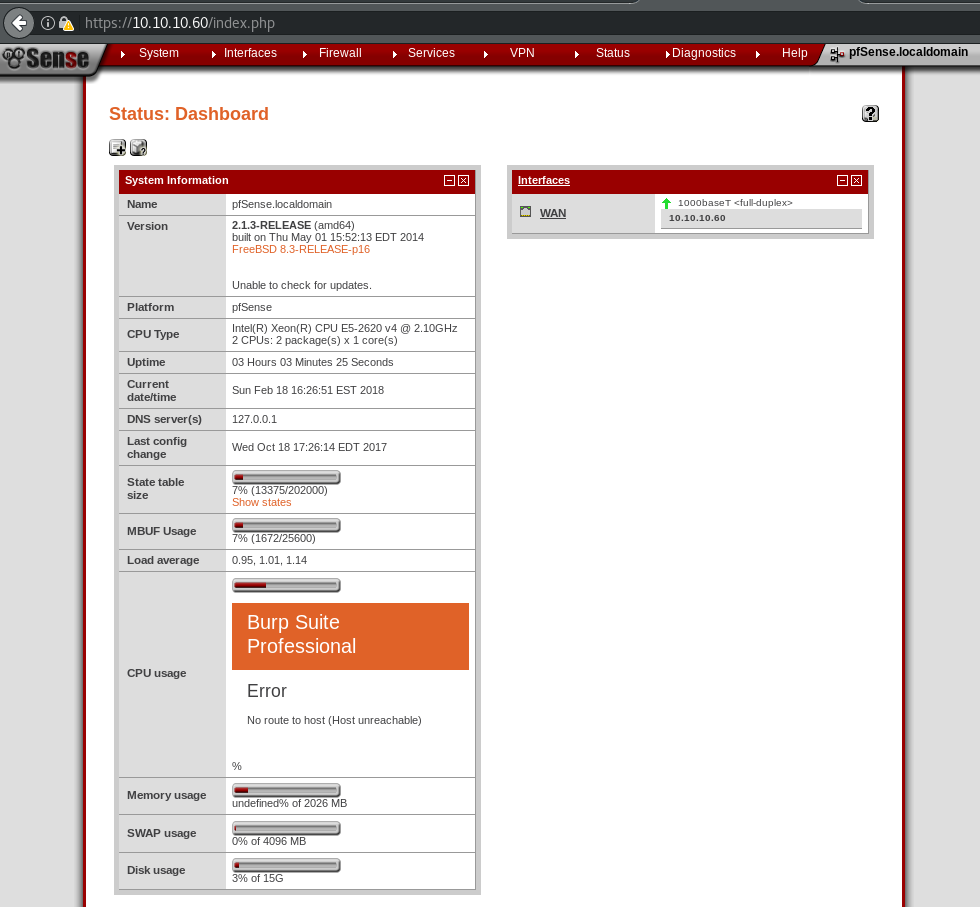This screenshot has height=907, width=980.
Task: Click the insecure connection lock warning icon
Action: tap(66, 24)
